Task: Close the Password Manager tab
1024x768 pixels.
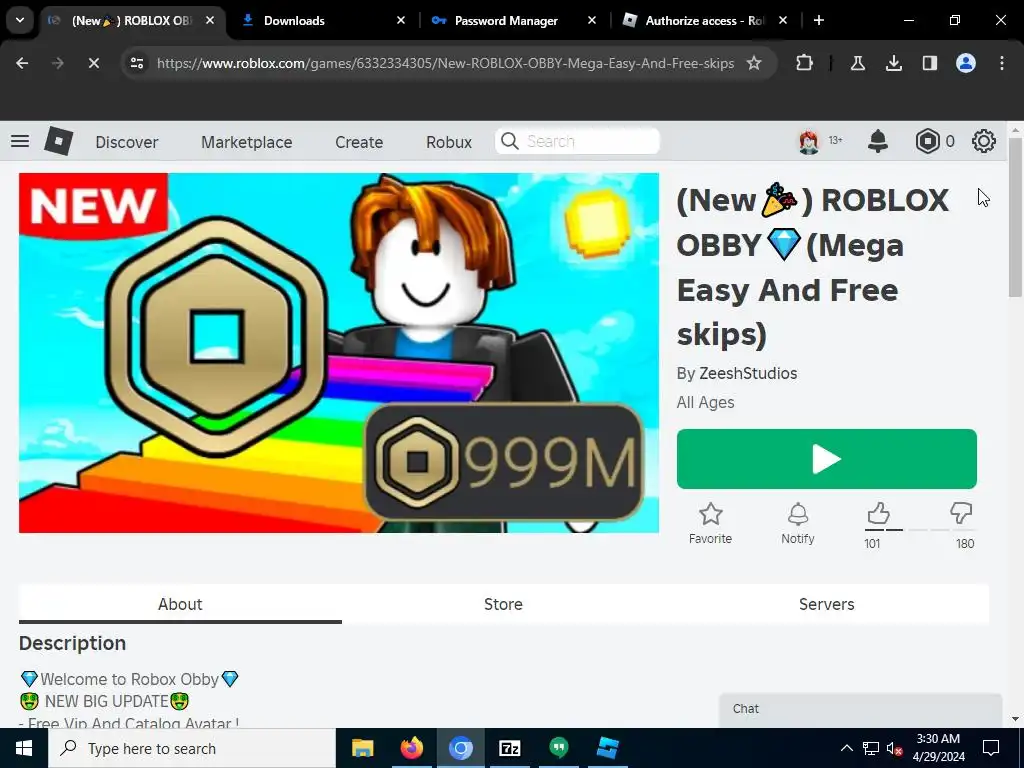Action: coord(591,20)
